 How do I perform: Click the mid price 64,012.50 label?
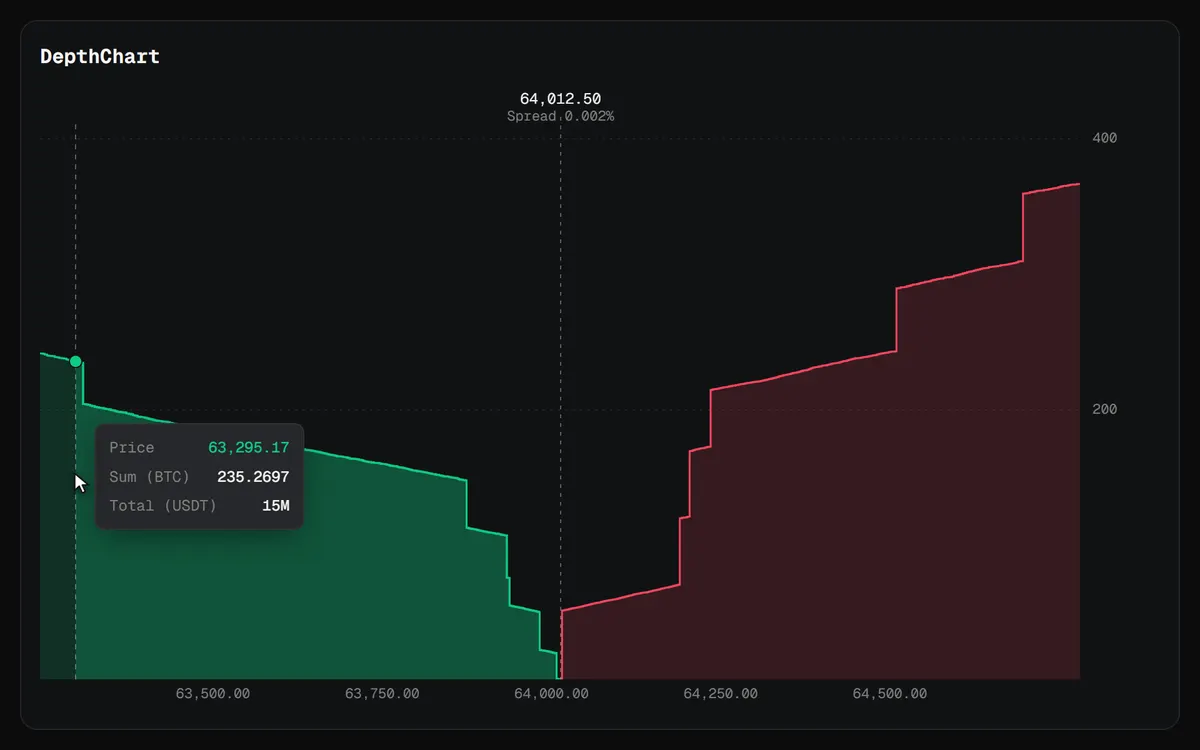pos(560,99)
